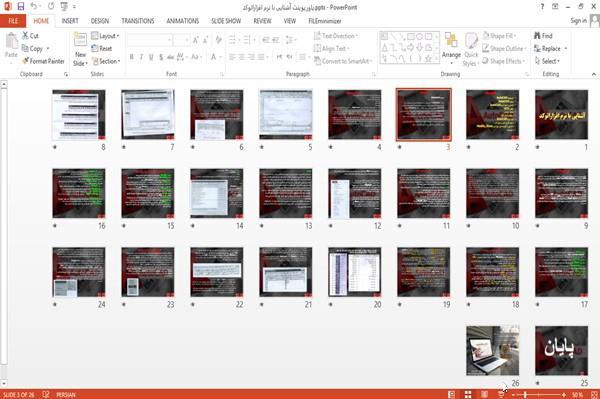This screenshot has height=399, width=600.
Task: Switch to the VIEW tab
Action: point(290,21)
